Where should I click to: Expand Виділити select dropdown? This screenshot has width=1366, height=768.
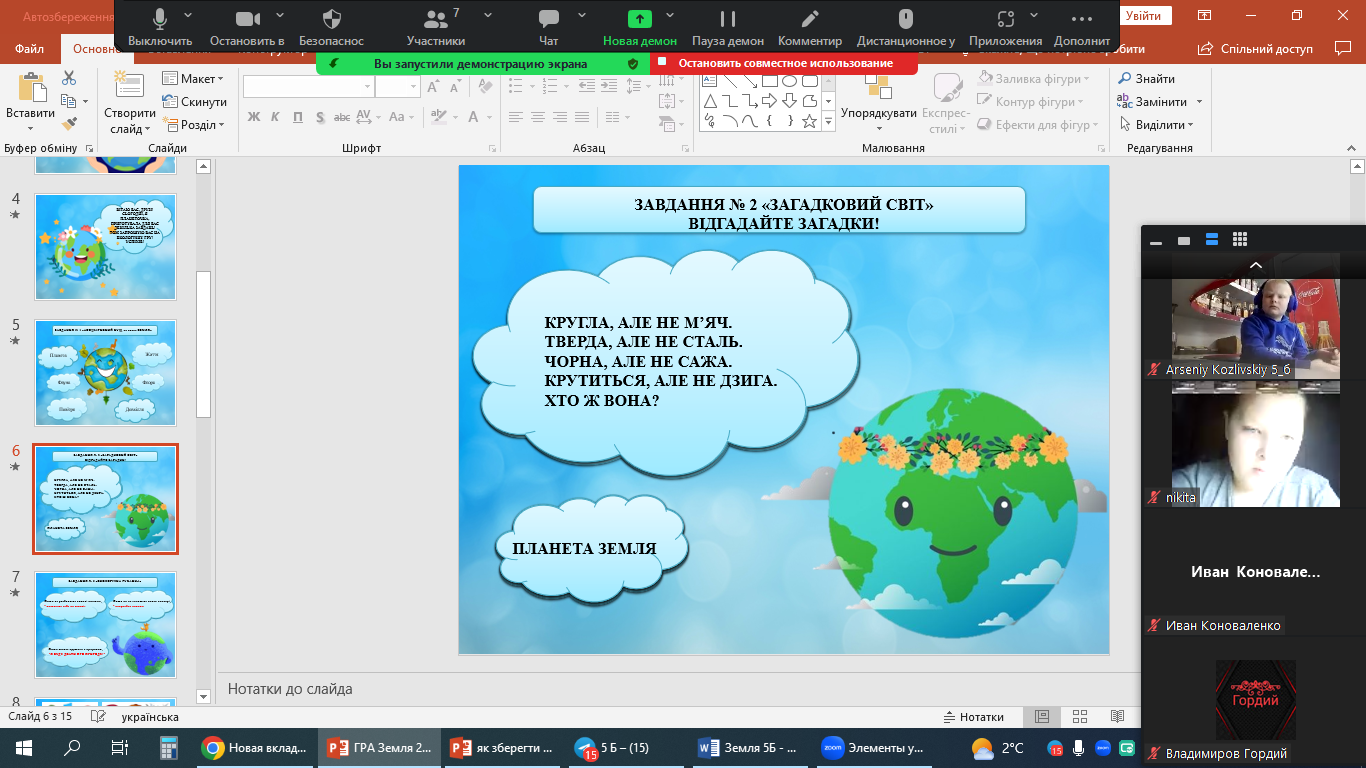click(1157, 125)
